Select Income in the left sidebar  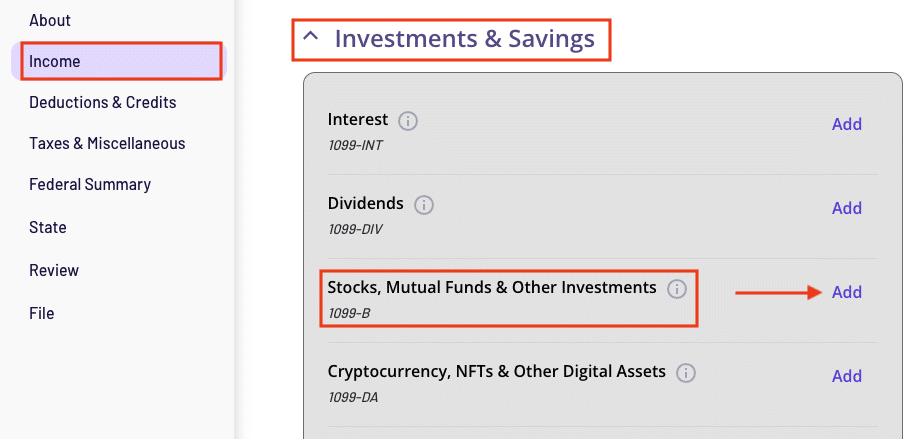click(55, 61)
